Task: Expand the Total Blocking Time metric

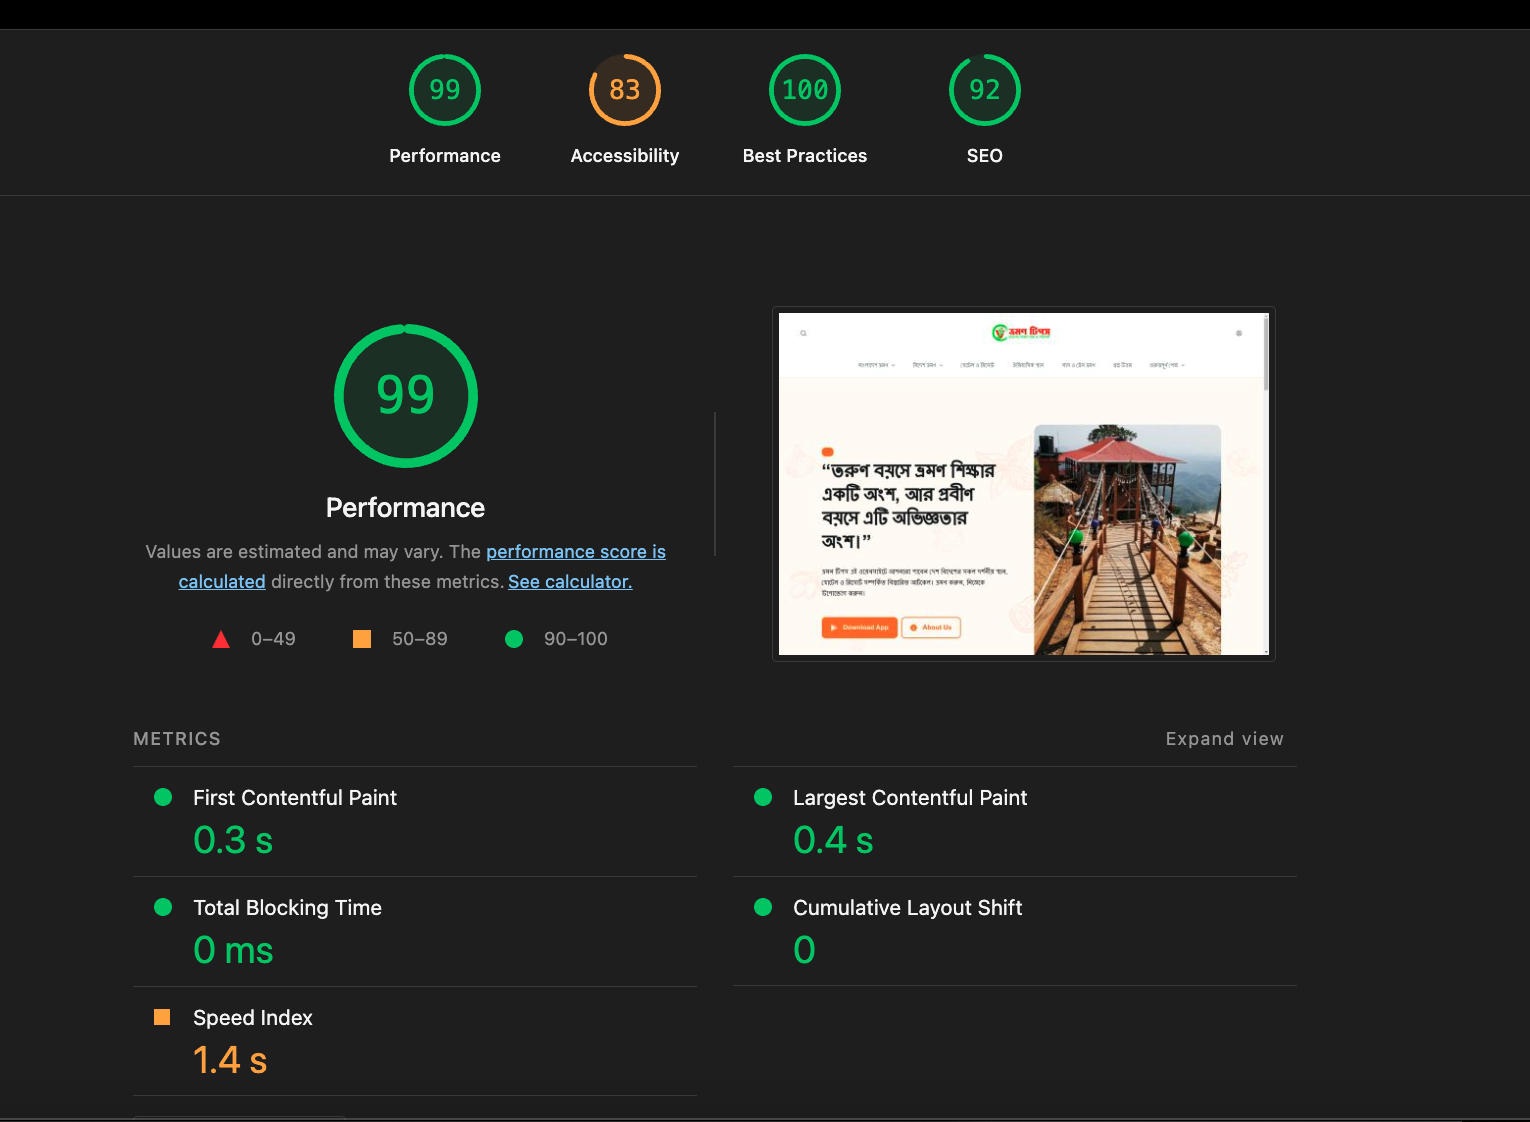Action: tap(287, 908)
